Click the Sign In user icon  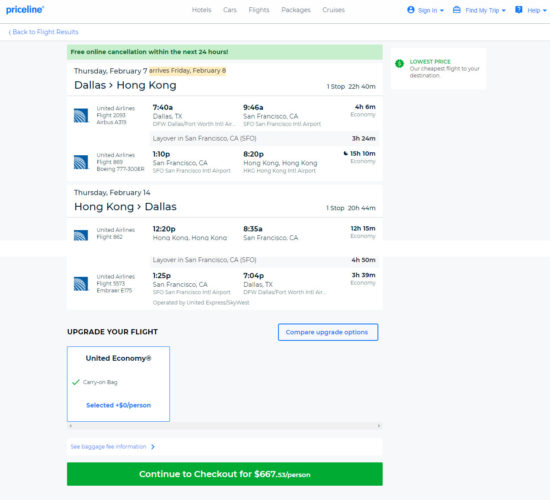point(411,10)
